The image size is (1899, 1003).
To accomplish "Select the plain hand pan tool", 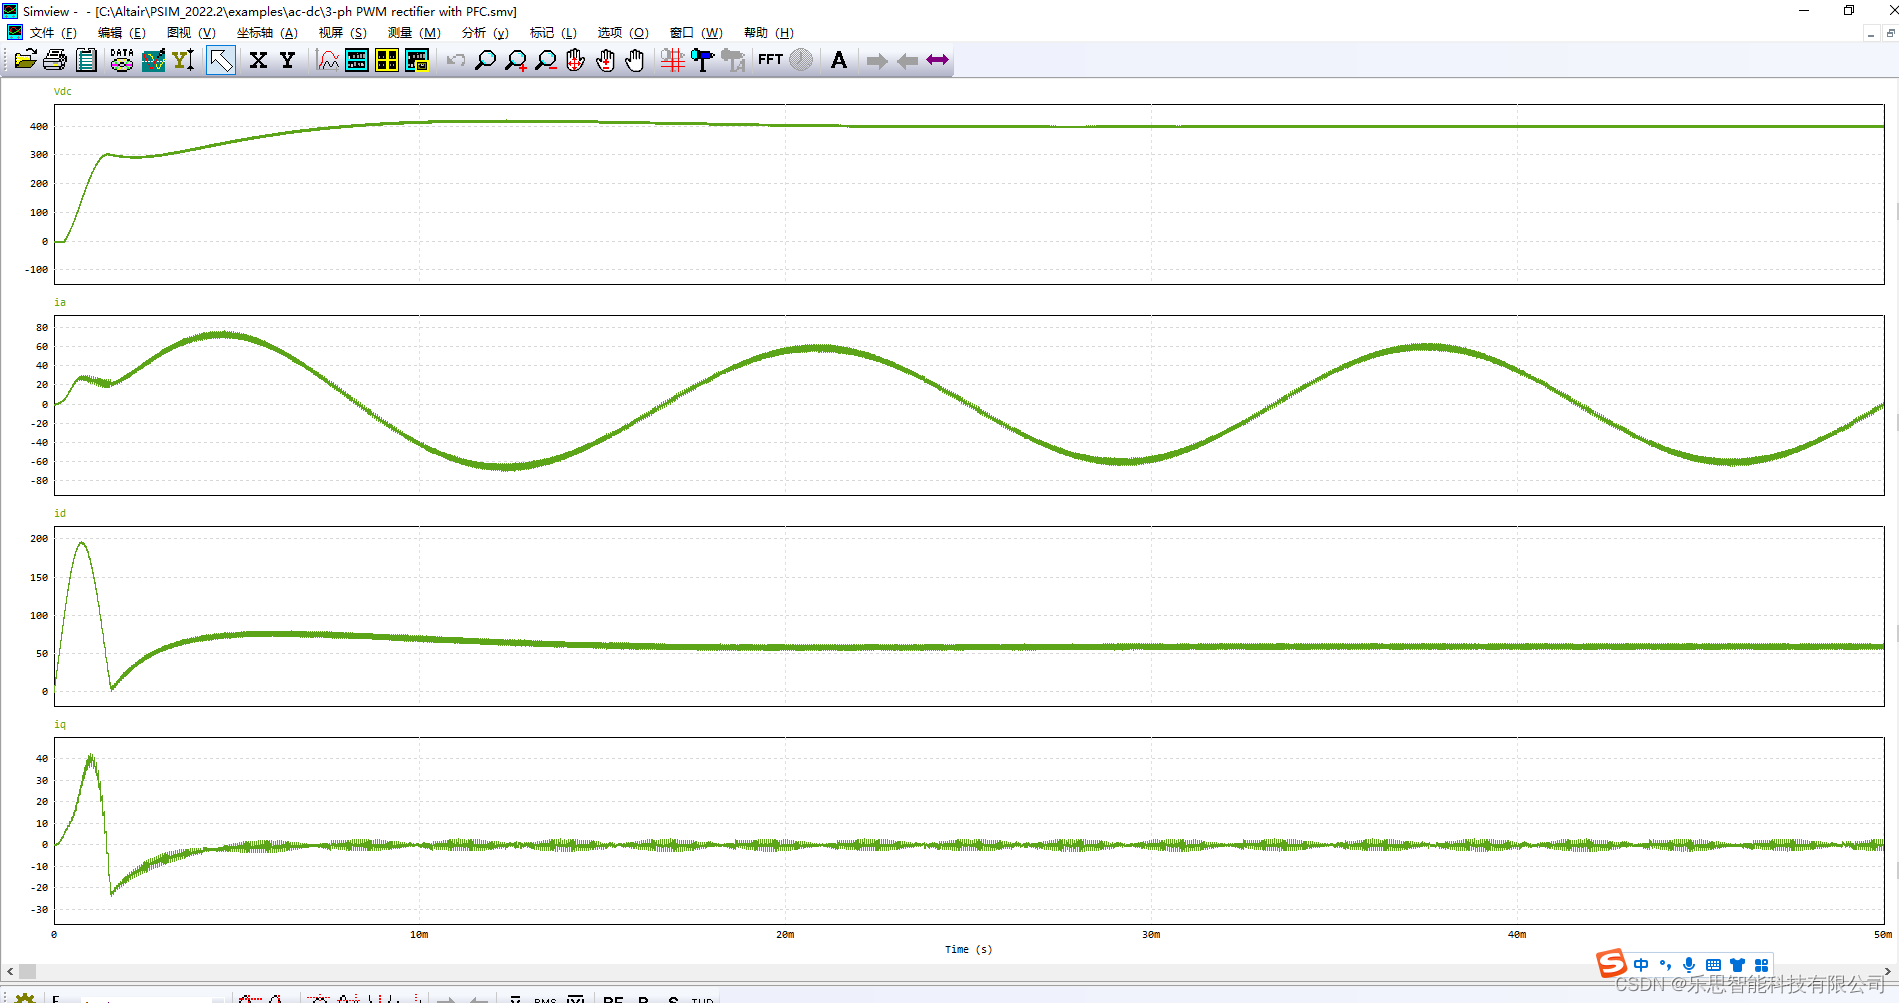I will (x=635, y=60).
